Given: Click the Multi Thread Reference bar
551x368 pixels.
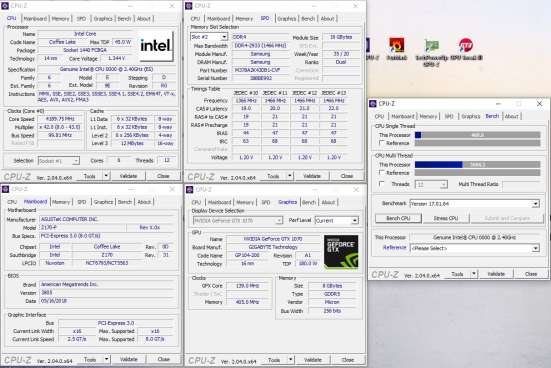Looking at the screenshot, I should tap(478, 173).
